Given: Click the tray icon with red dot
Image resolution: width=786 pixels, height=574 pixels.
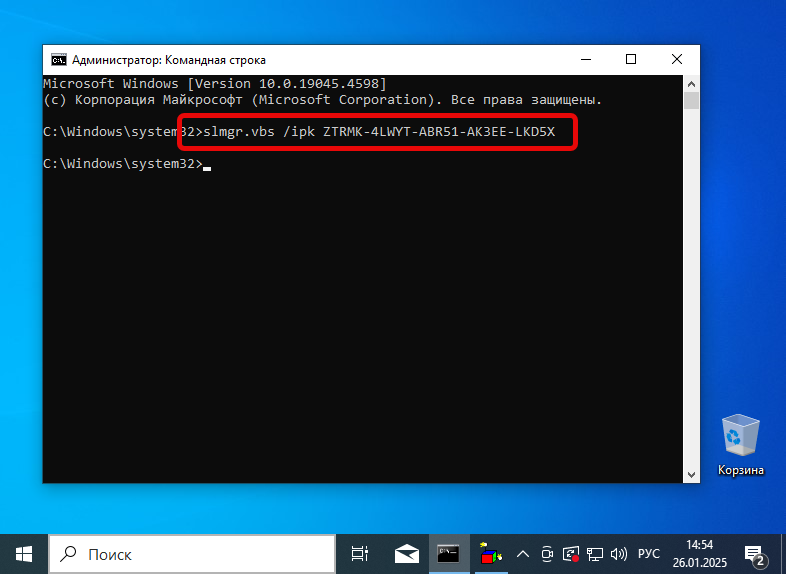Looking at the screenshot, I should [571, 553].
